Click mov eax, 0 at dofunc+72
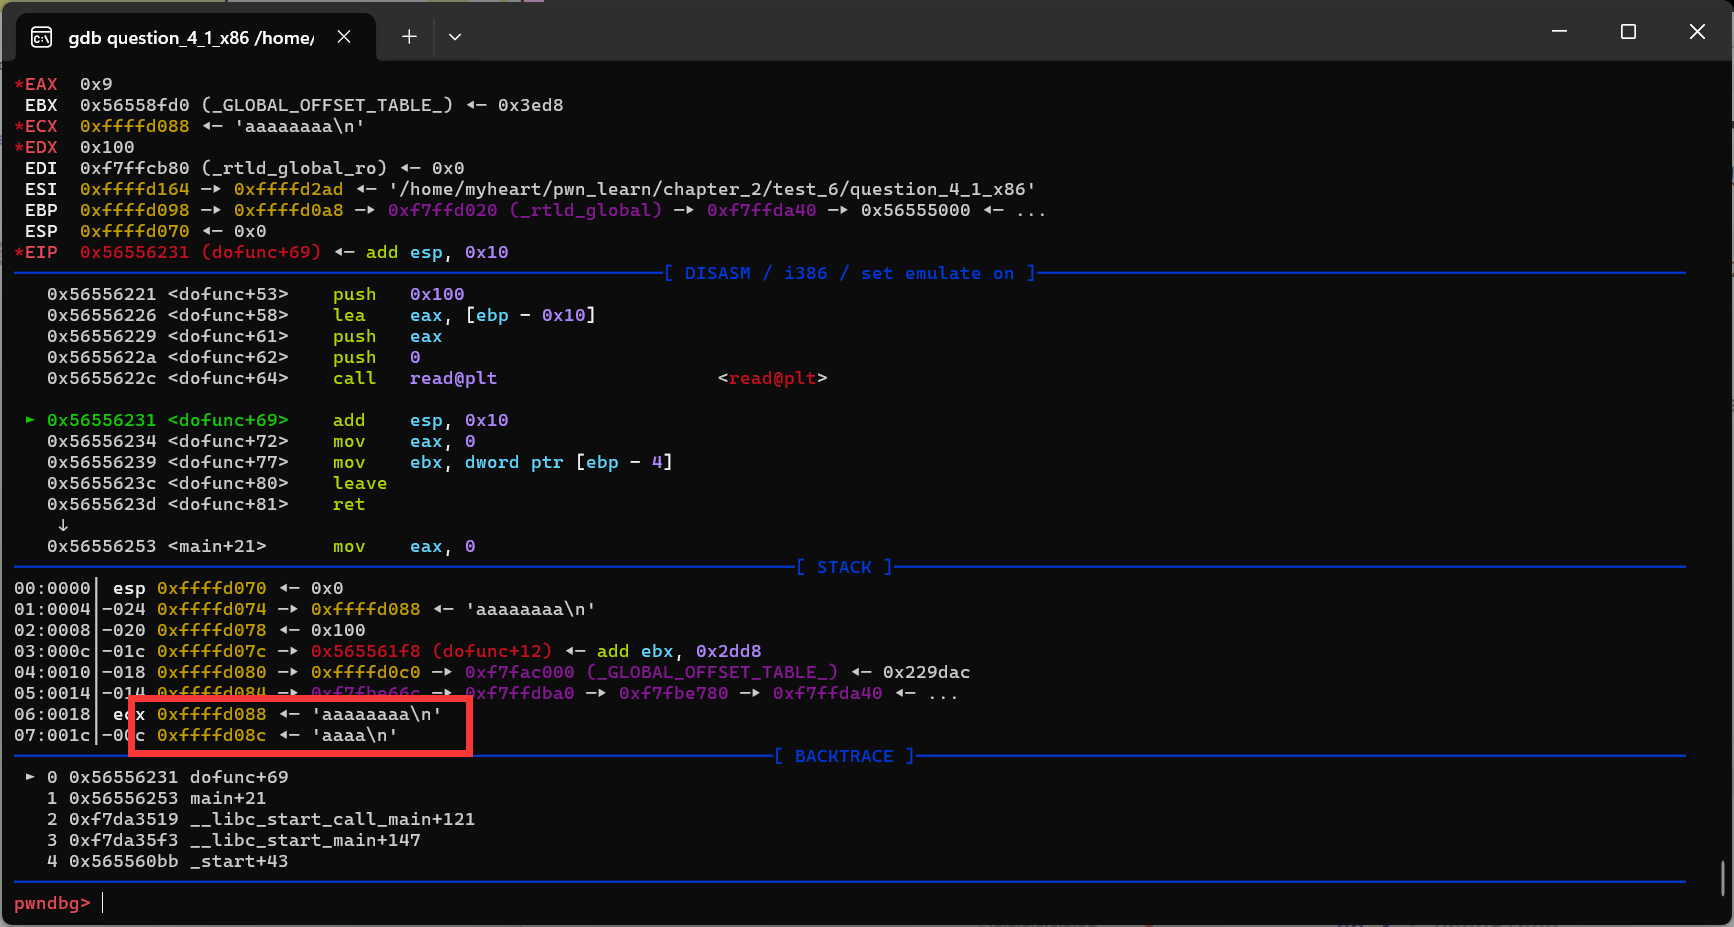The width and height of the screenshot is (1734, 927). pos(261,441)
